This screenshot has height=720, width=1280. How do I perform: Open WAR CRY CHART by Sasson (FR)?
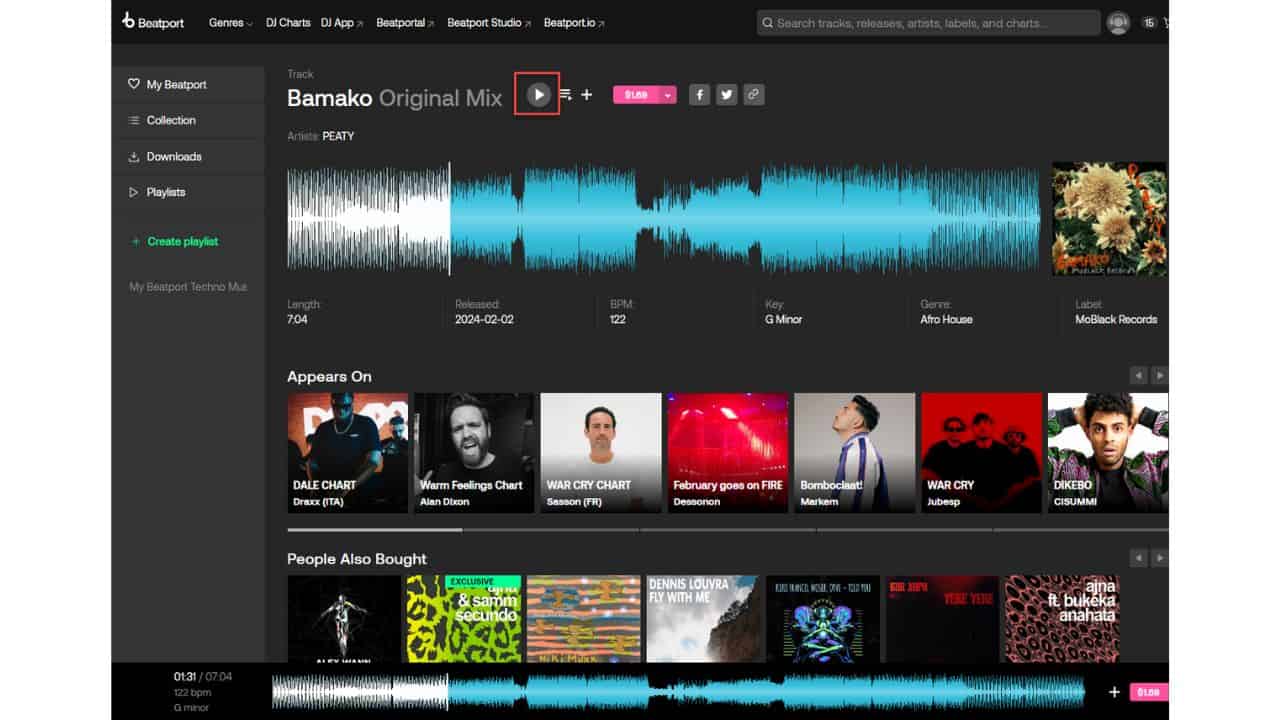tap(601, 452)
